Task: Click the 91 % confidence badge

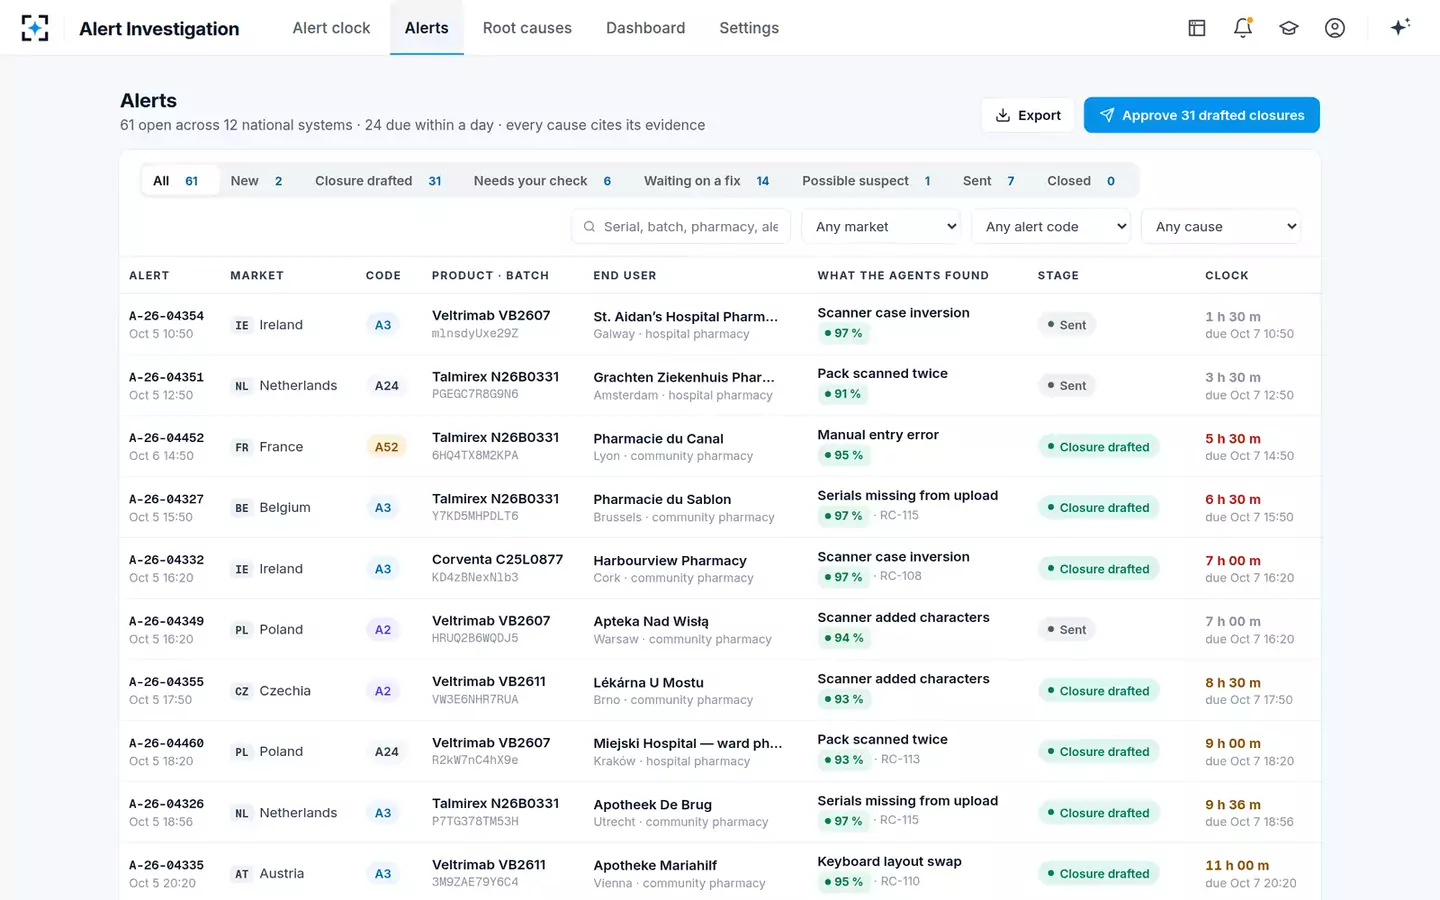Action: coord(843,394)
